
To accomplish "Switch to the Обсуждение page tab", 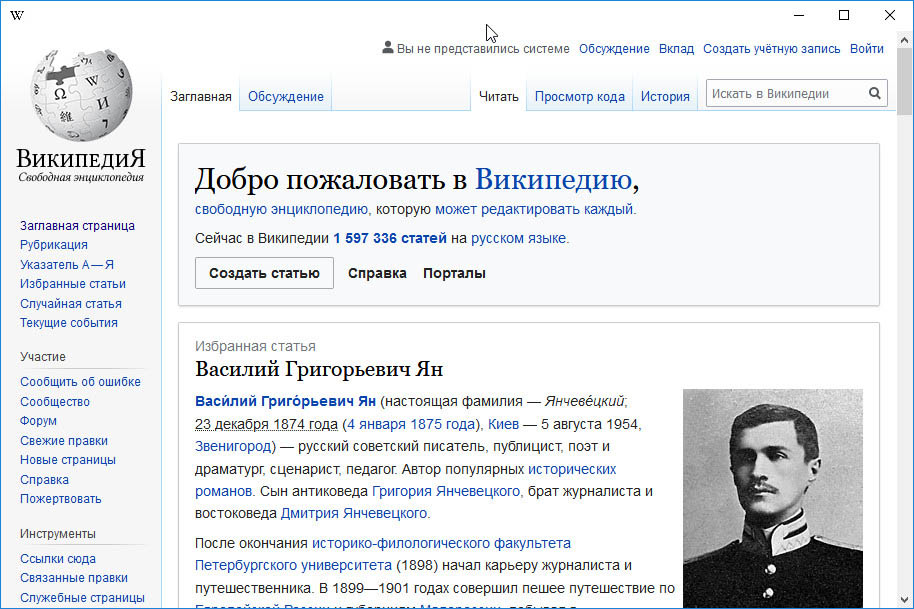I will click(x=286, y=97).
